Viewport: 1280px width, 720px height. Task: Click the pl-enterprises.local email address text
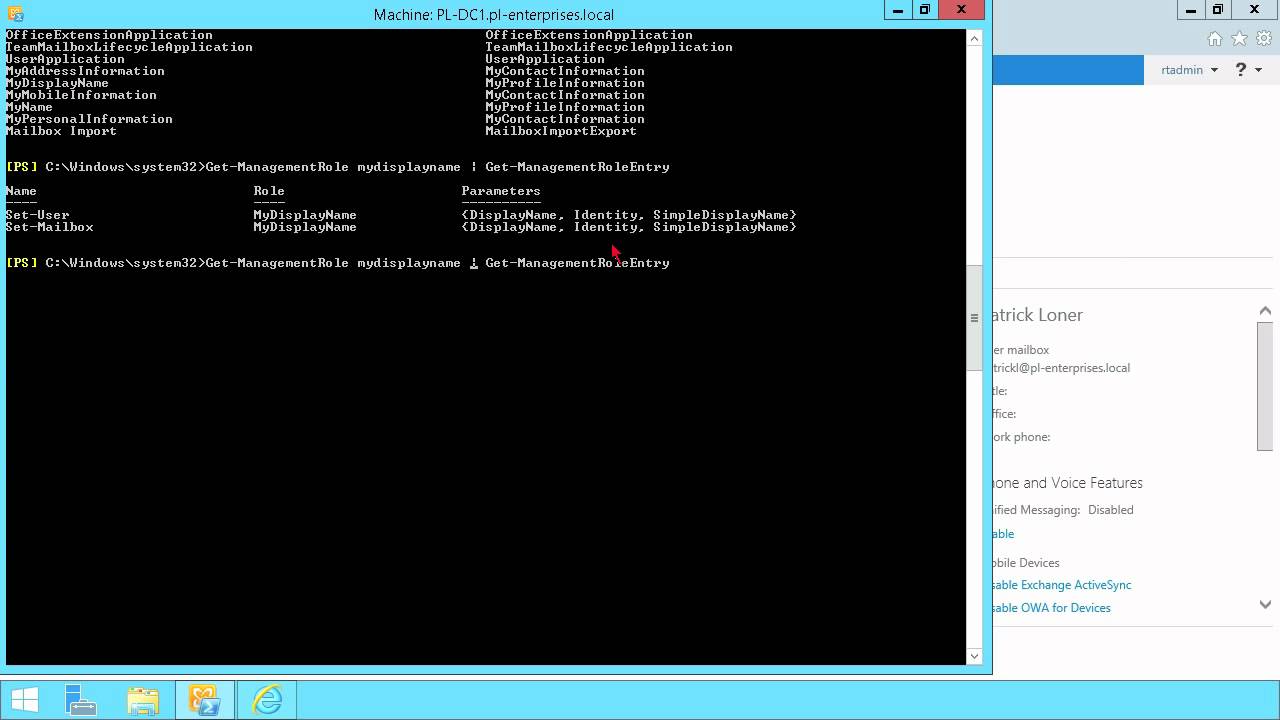click(x=1061, y=368)
